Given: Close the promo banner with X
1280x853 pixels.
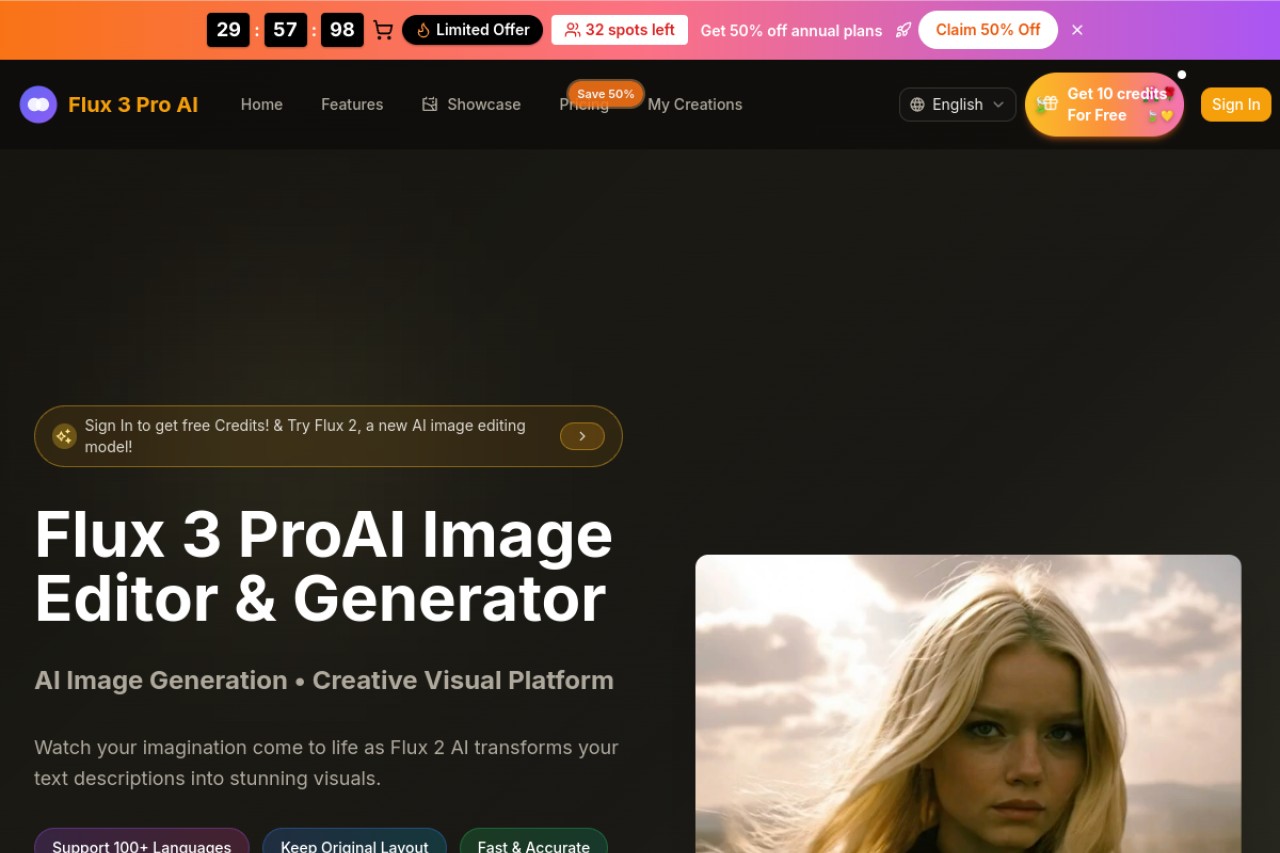Looking at the screenshot, I should pyautogui.click(x=1077, y=30).
